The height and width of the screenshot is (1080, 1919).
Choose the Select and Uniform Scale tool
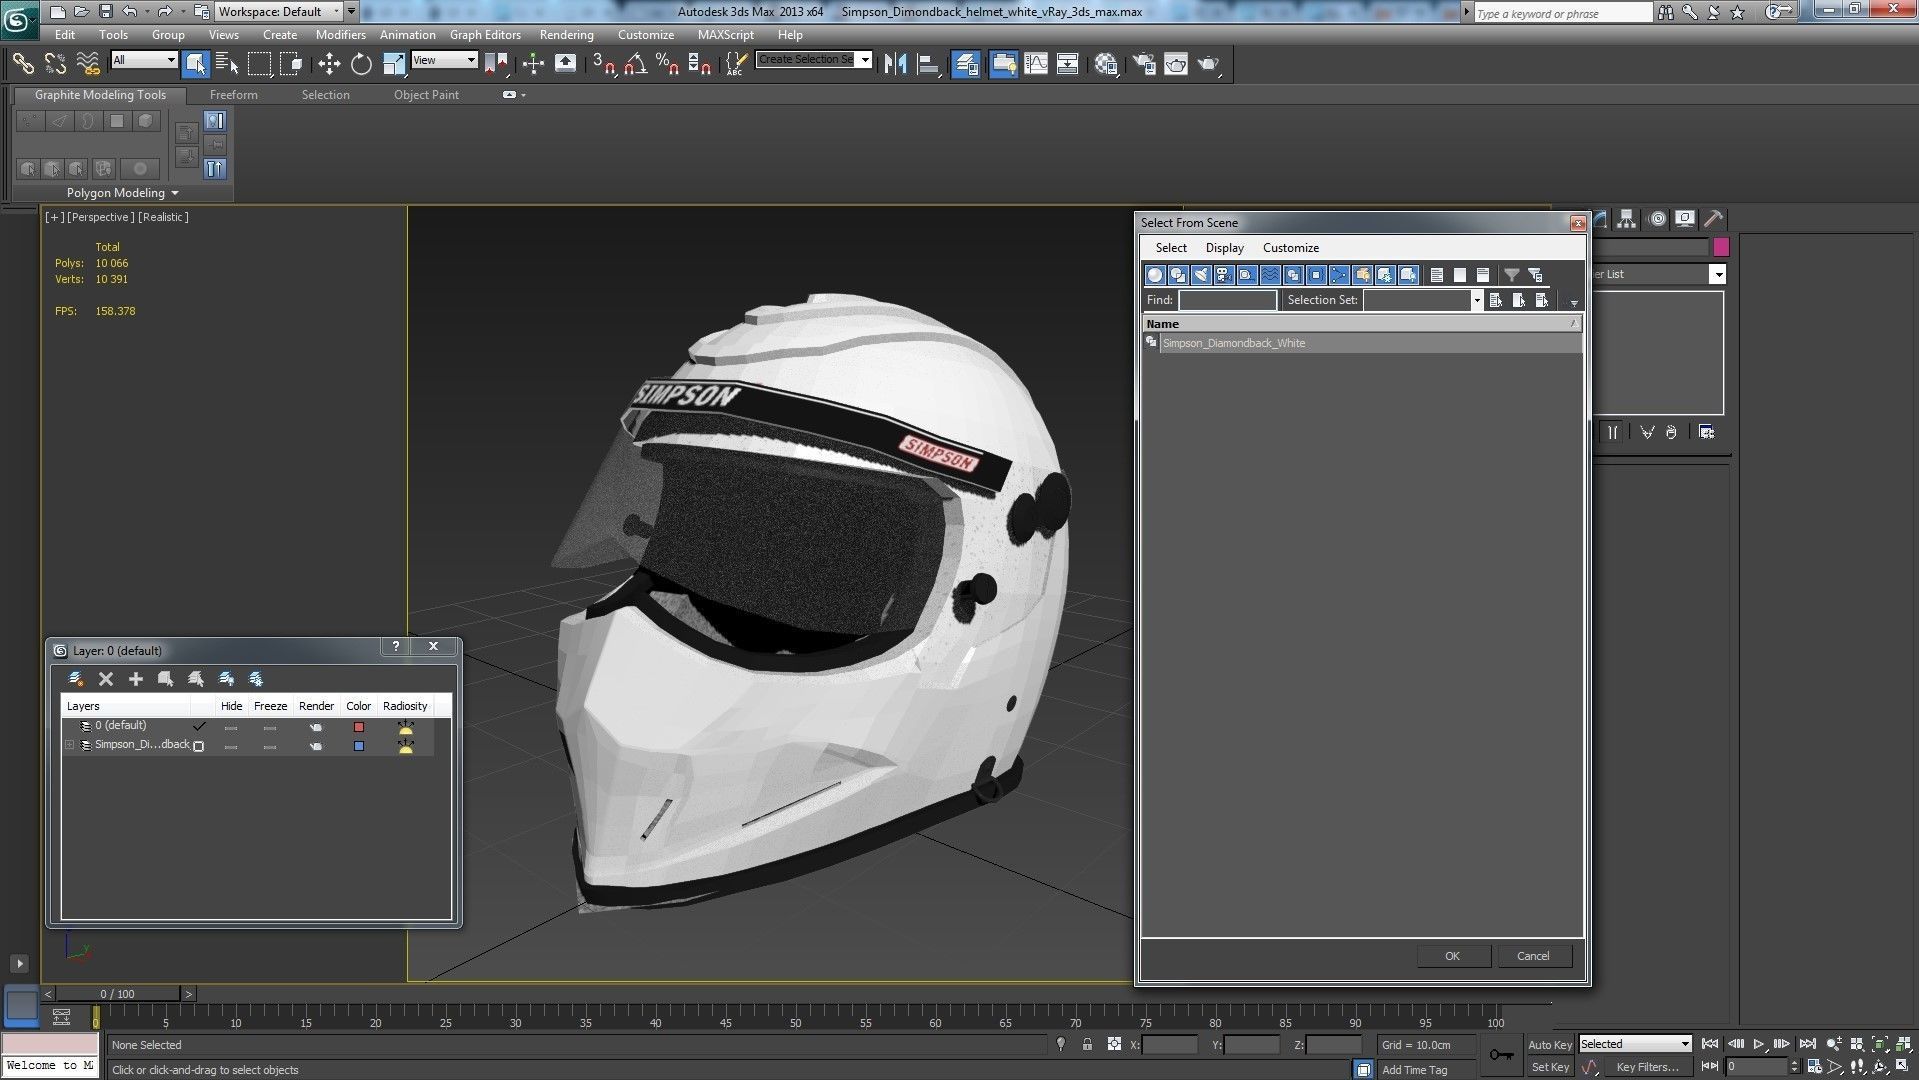pyautogui.click(x=394, y=64)
